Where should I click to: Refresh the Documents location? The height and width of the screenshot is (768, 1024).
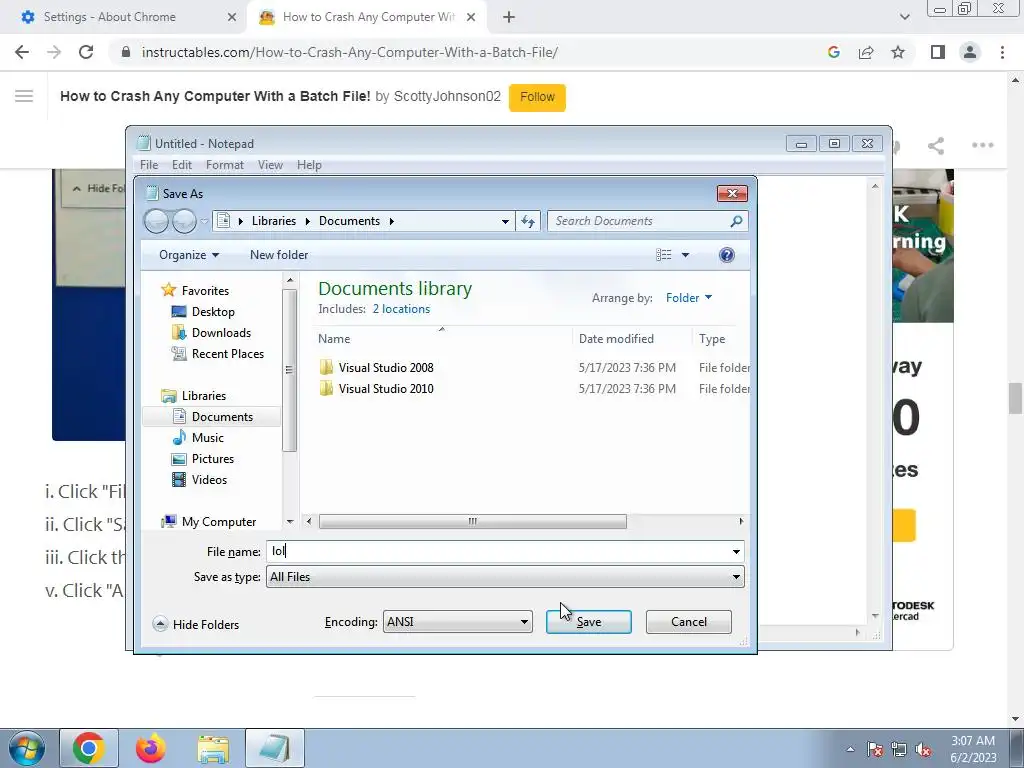[528, 221]
